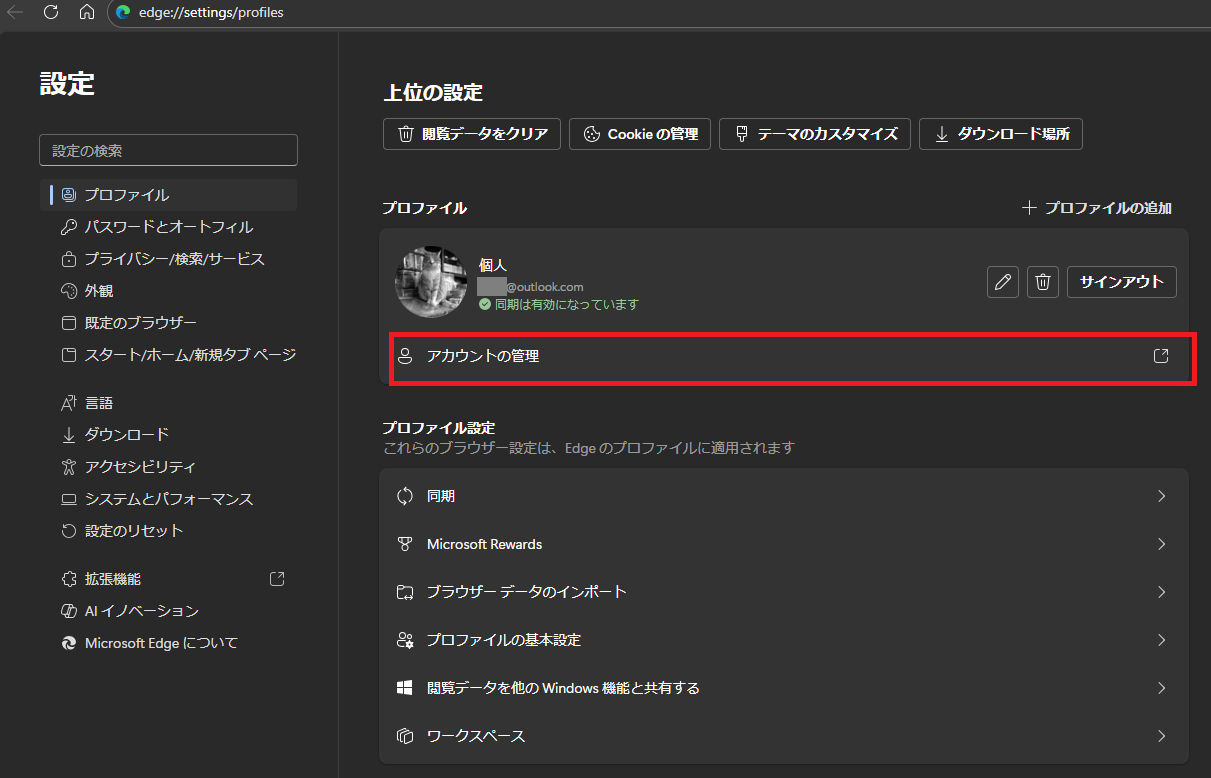Click the 個人 profile name
Viewport: 1211px width, 778px height.
[x=493, y=265]
